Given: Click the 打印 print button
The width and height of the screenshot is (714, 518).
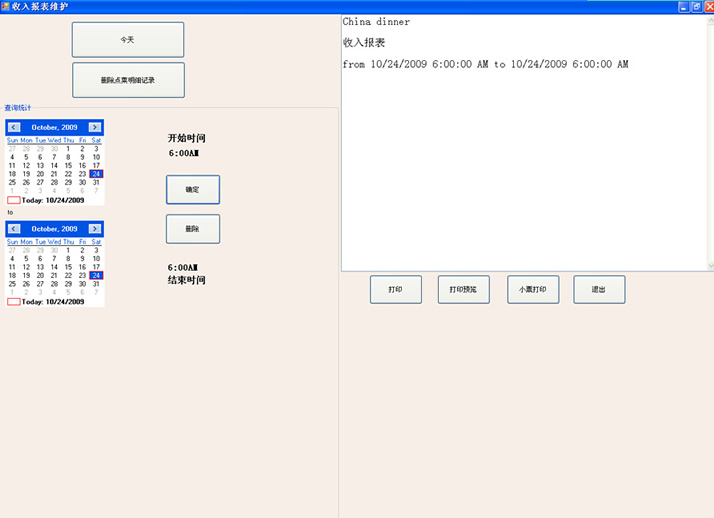Looking at the screenshot, I should (x=396, y=289).
